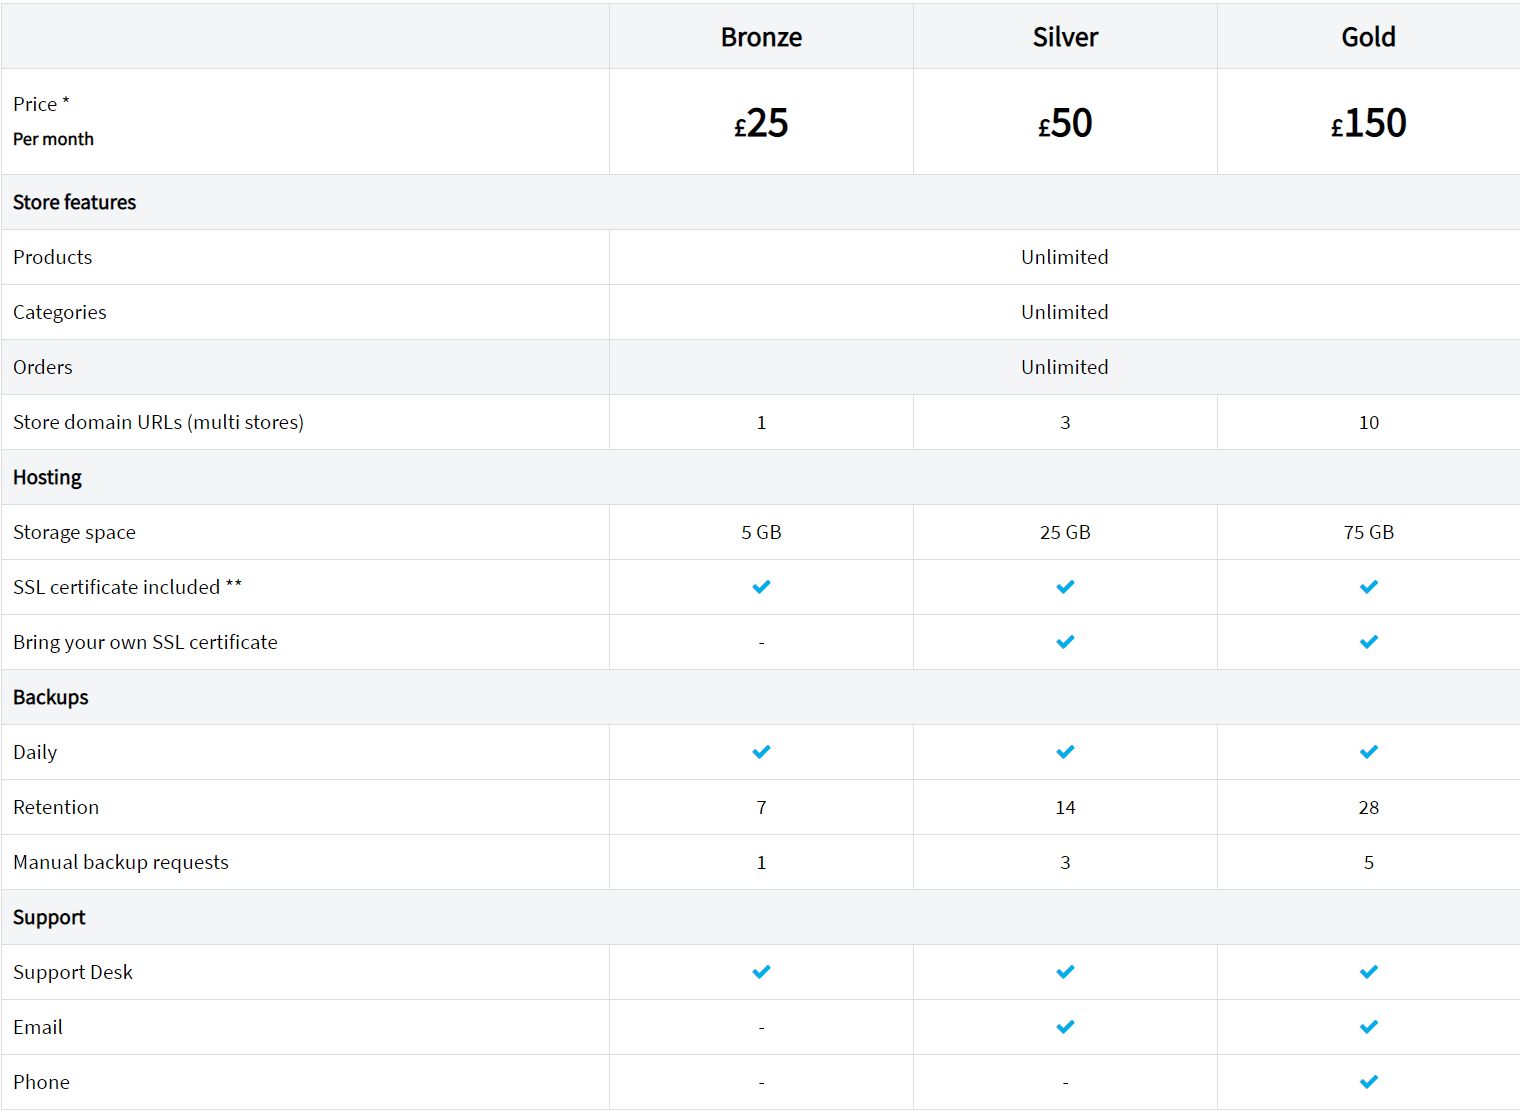This screenshot has width=1520, height=1112.
Task: Click the Gold Phone support checkmark
Action: [x=1368, y=1082]
